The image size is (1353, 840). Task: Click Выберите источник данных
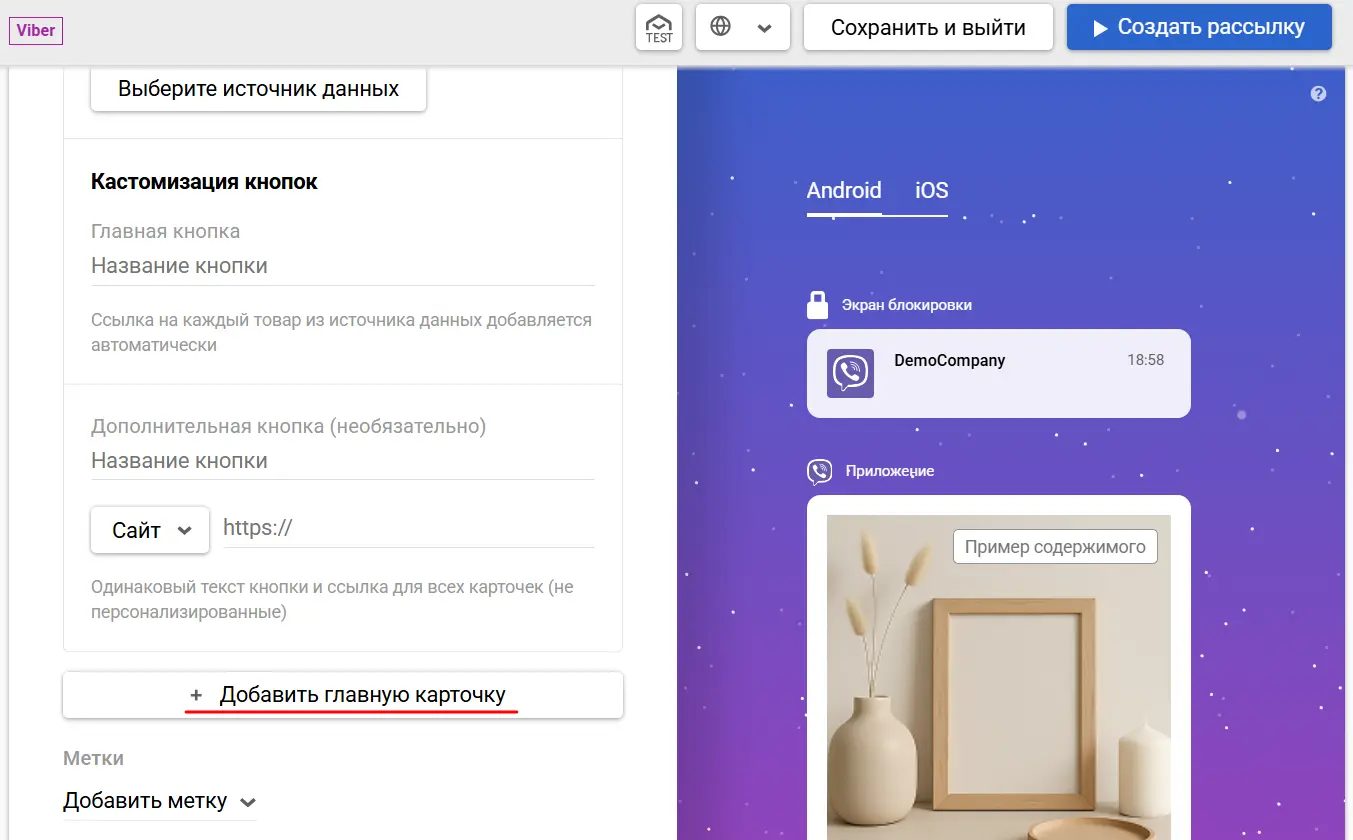pyautogui.click(x=258, y=89)
